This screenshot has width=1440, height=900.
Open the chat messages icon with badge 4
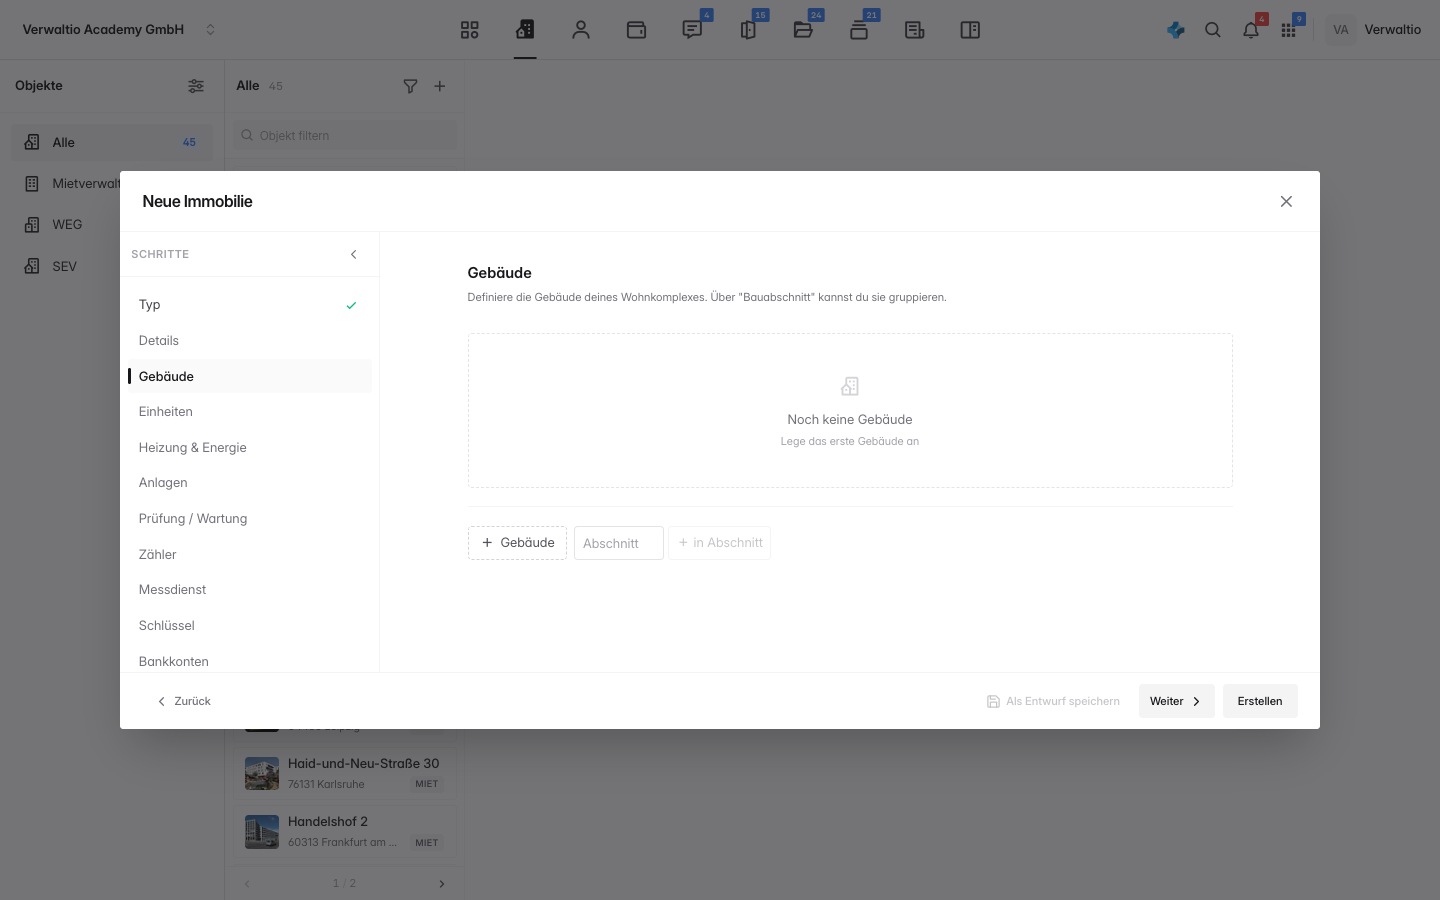coord(692,30)
